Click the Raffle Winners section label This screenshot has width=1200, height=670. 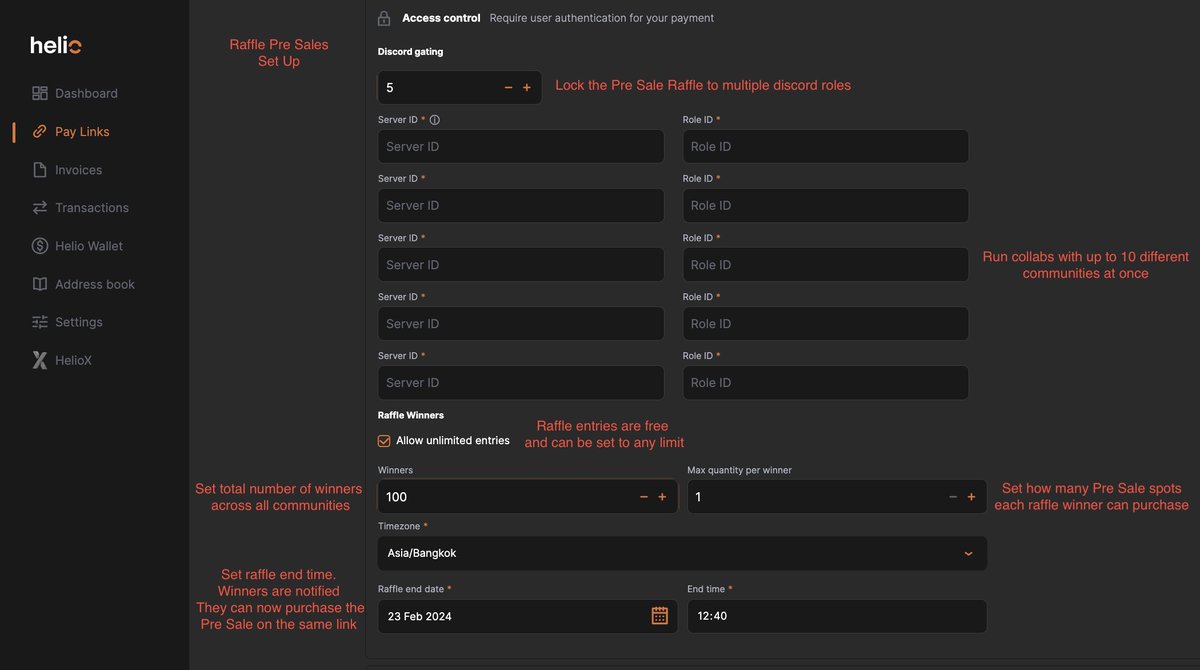[411, 415]
